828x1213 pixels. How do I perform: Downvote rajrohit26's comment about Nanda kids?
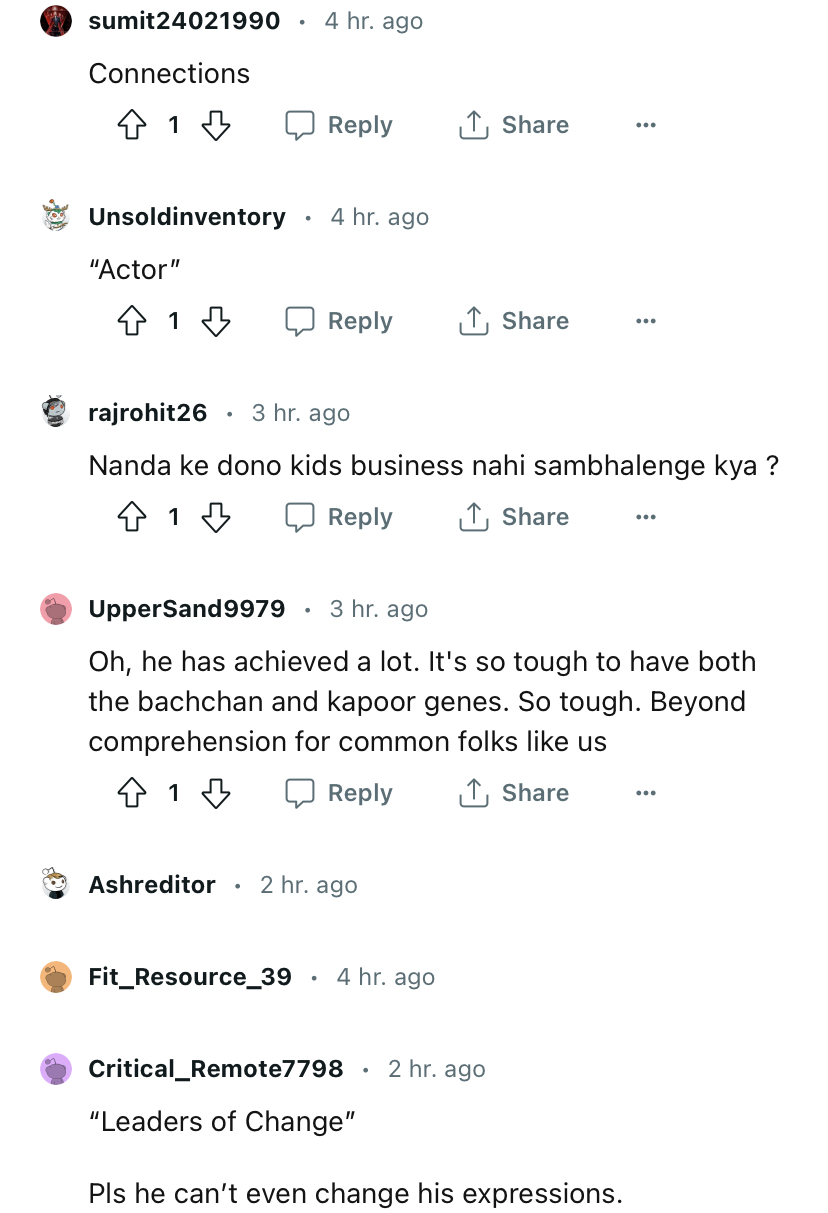point(216,517)
